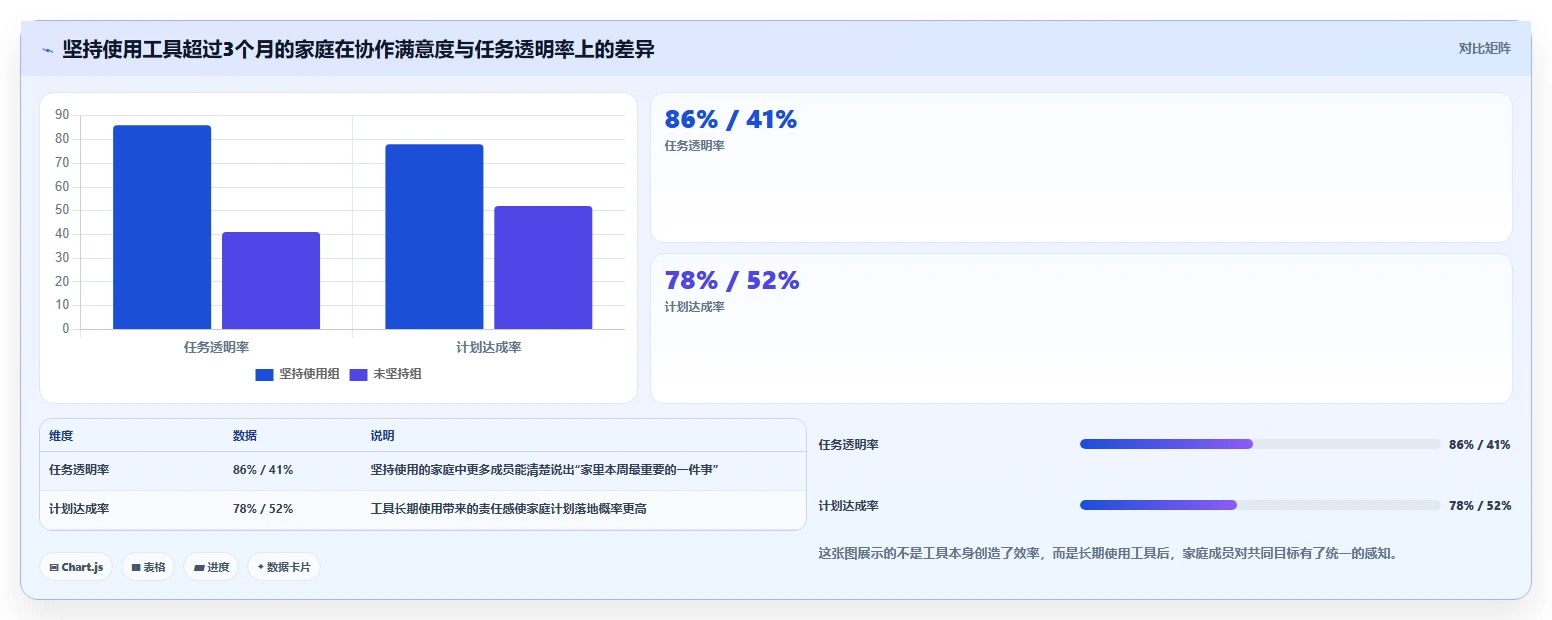Click the 86% / 41% data card value
The height and width of the screenshot is (620, 1552).
pyautogui.click(x=731, y=120)
